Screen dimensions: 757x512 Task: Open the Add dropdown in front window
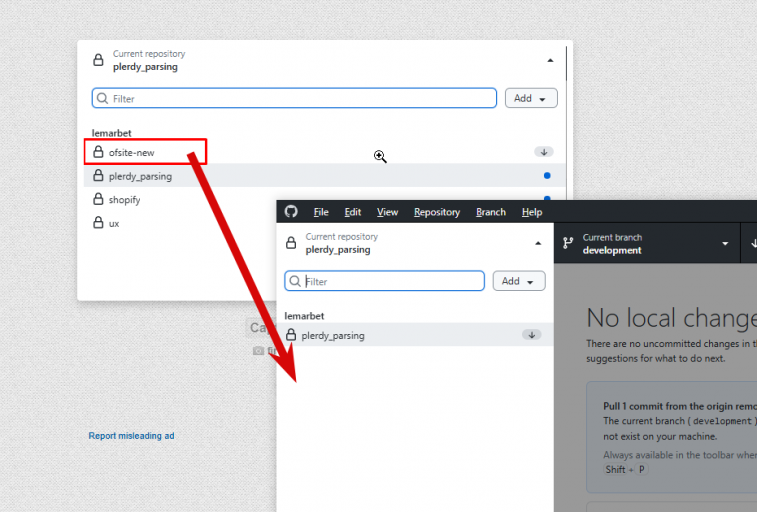pyautogui.click(x=519, y=281)
